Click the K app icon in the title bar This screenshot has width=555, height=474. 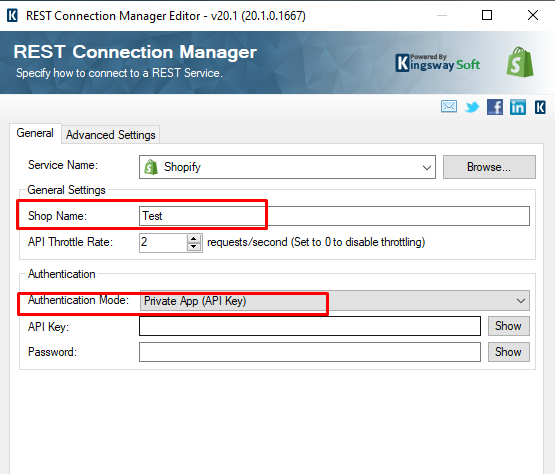click(12, 16)
